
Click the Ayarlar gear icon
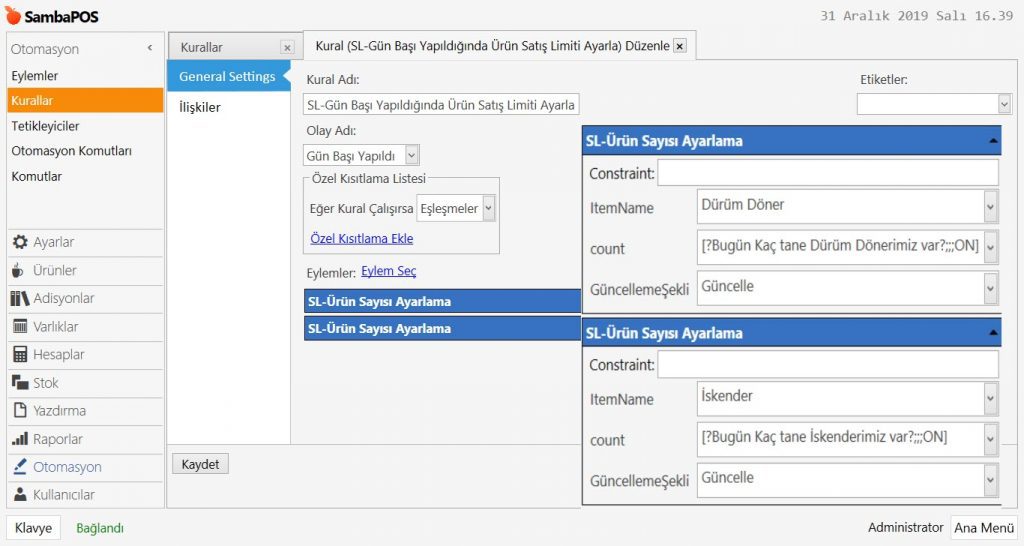pyautogui.click(x=21, y=243)
